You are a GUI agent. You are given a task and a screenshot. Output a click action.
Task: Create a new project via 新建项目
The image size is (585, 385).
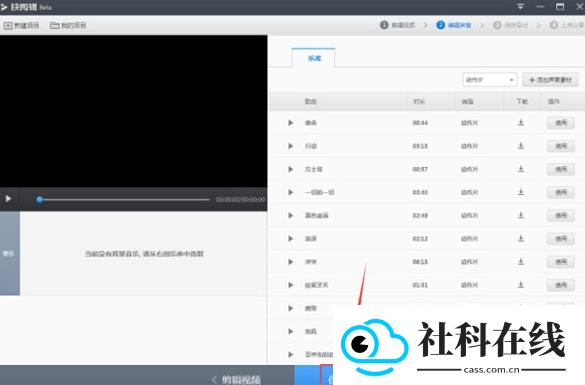(21, 25)
